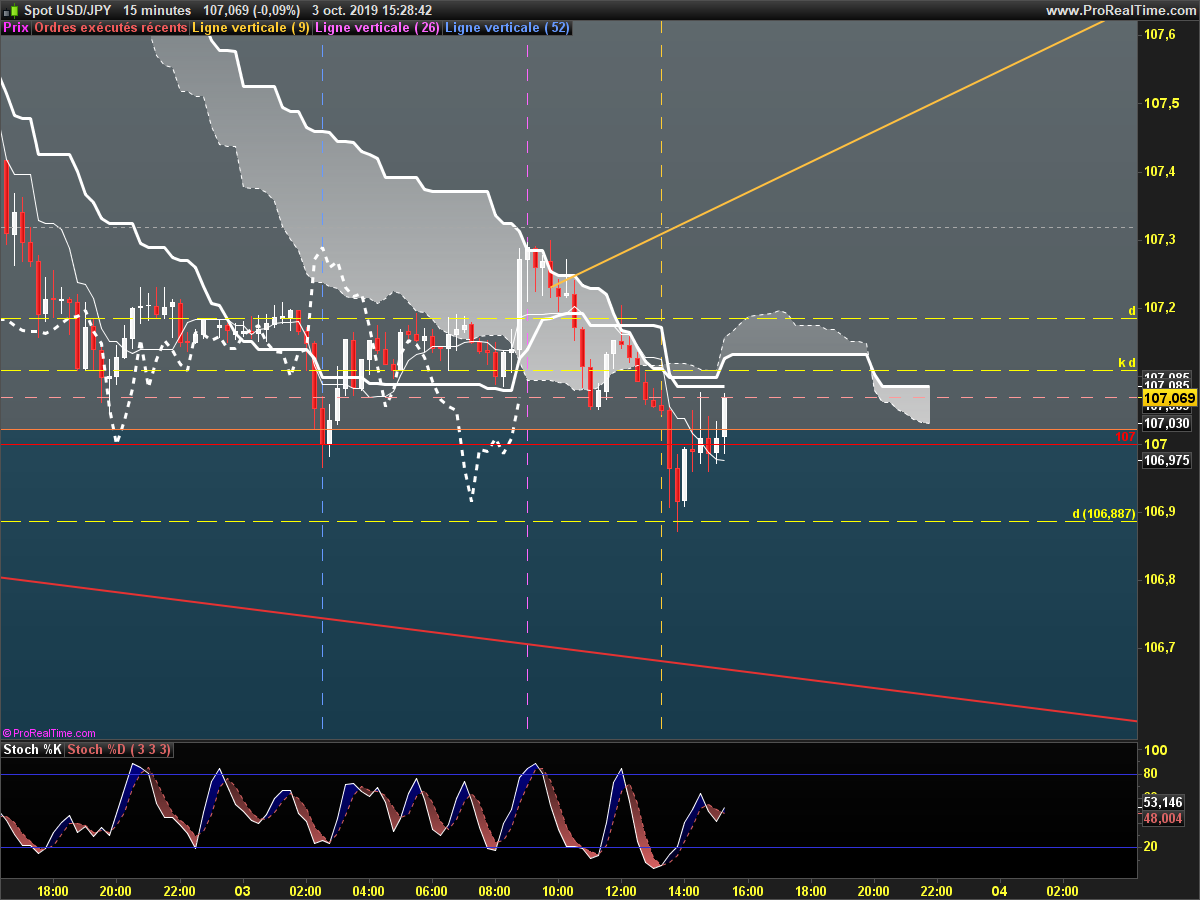This screenshot has width=1200, height=900.
Task: Click the 18:00 label before 20:00 on time axis
Action: point(52,891)
